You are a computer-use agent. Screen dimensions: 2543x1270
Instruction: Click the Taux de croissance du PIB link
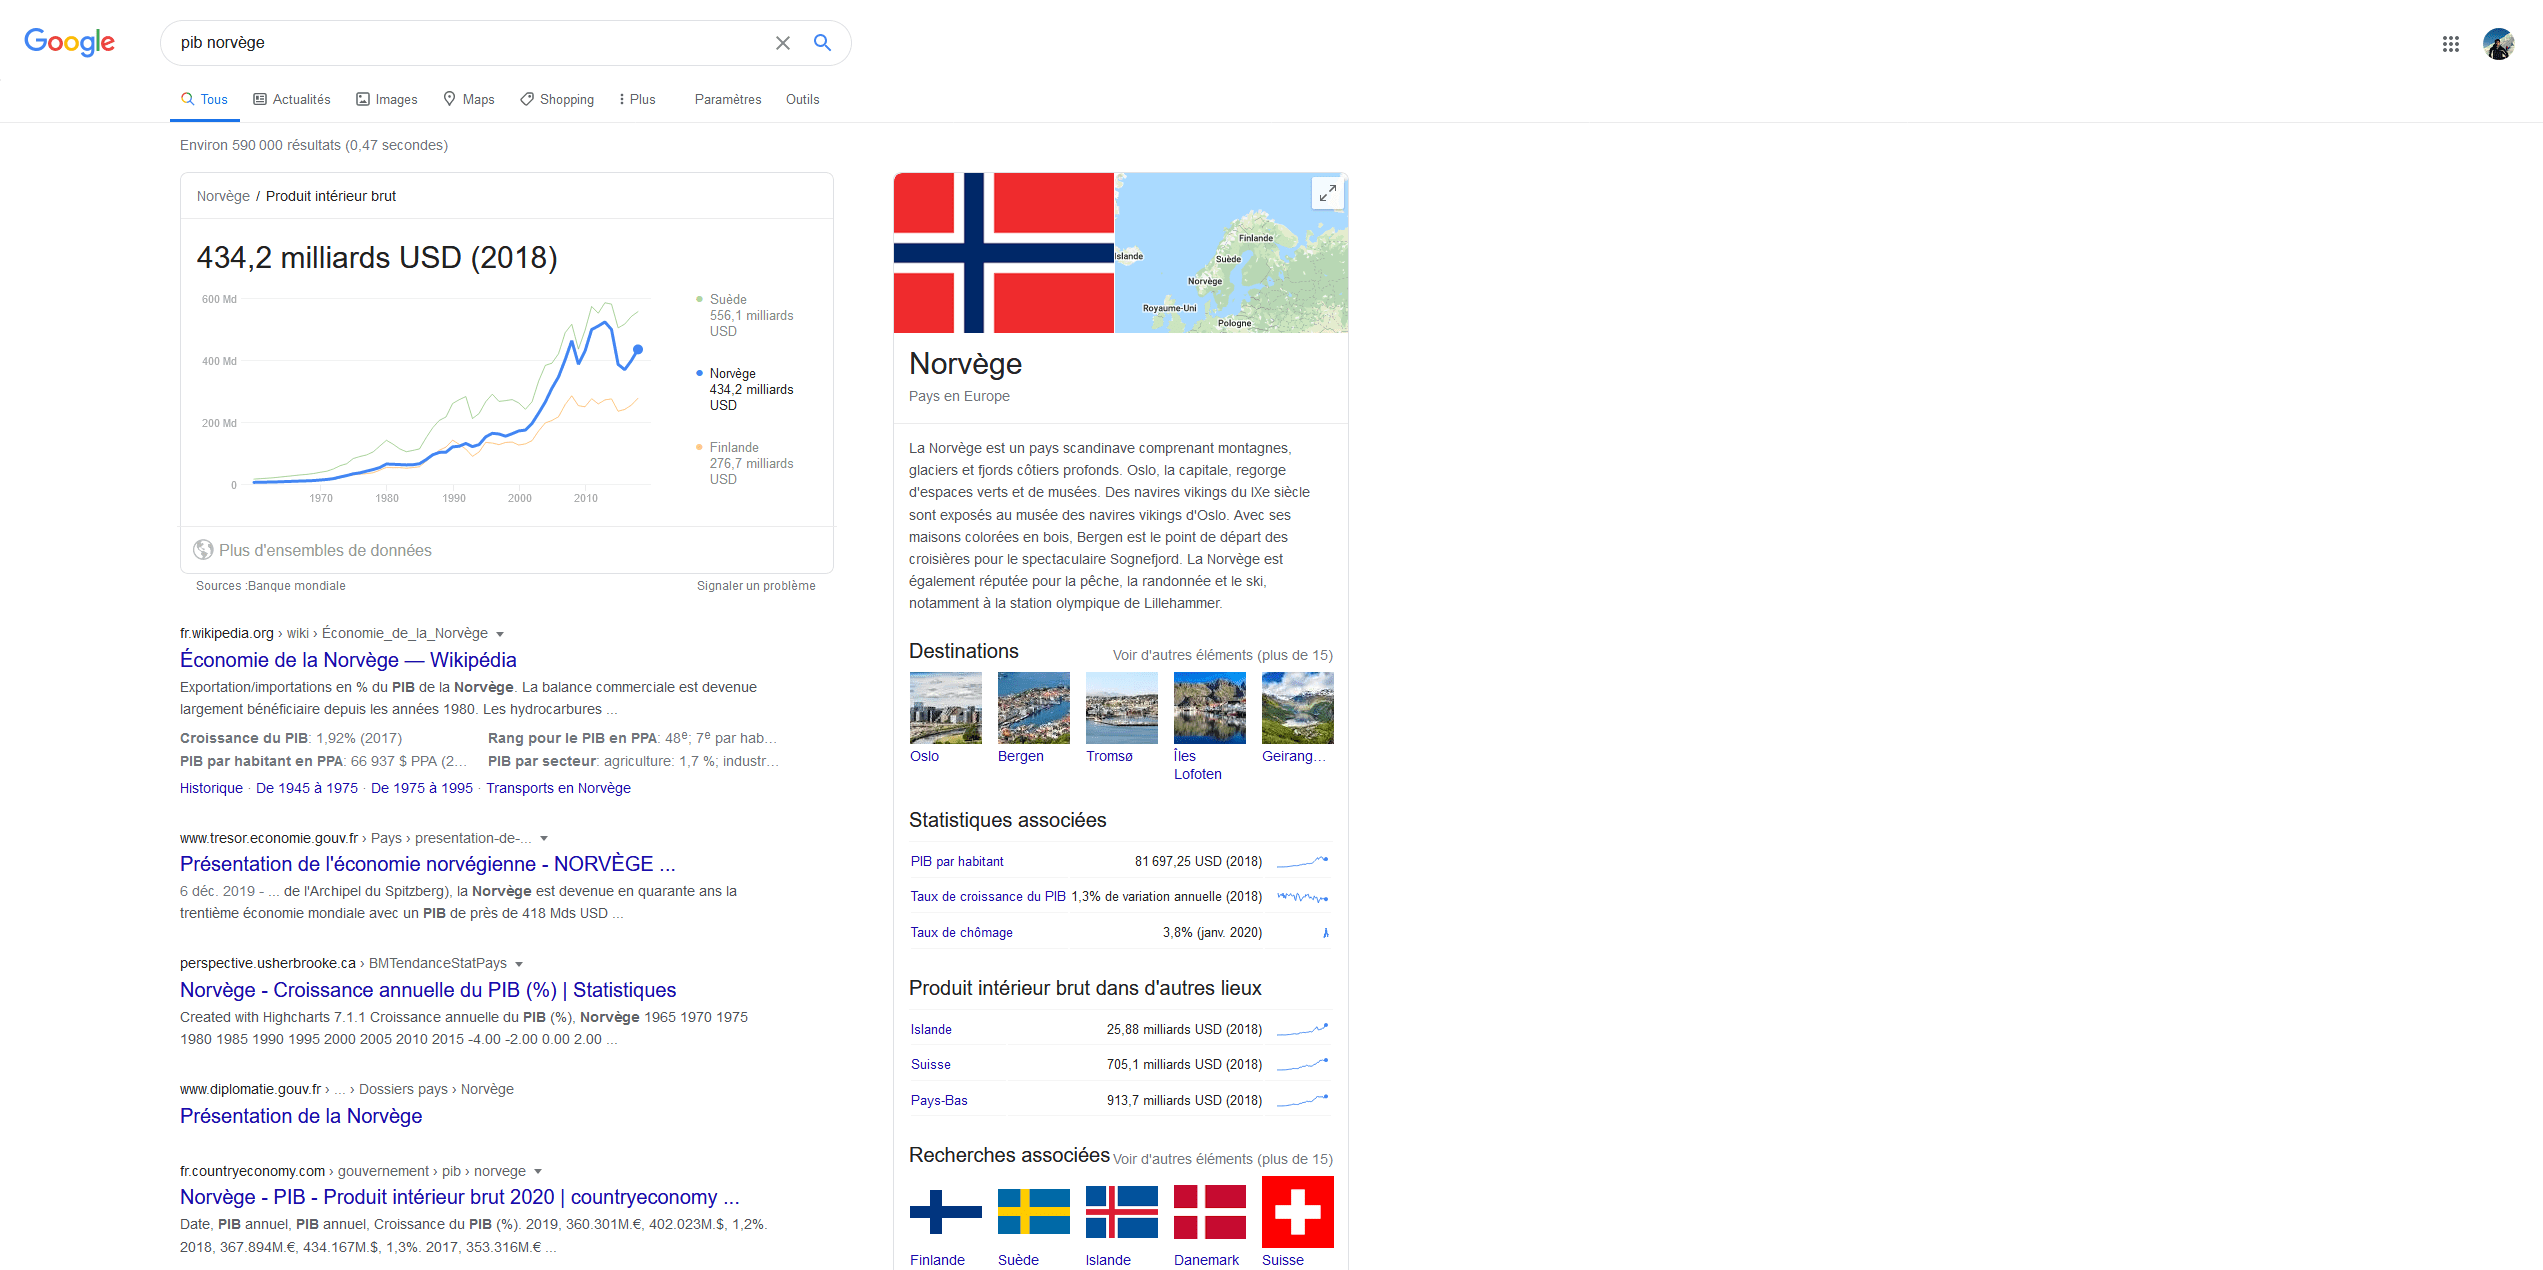(988, 897)
